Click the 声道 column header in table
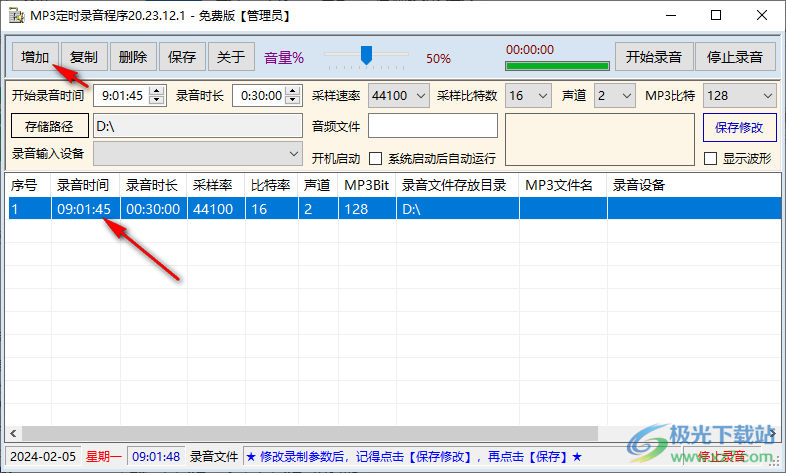Image resolution: width=786 pixels, height=473 pixels. [318, 185]
